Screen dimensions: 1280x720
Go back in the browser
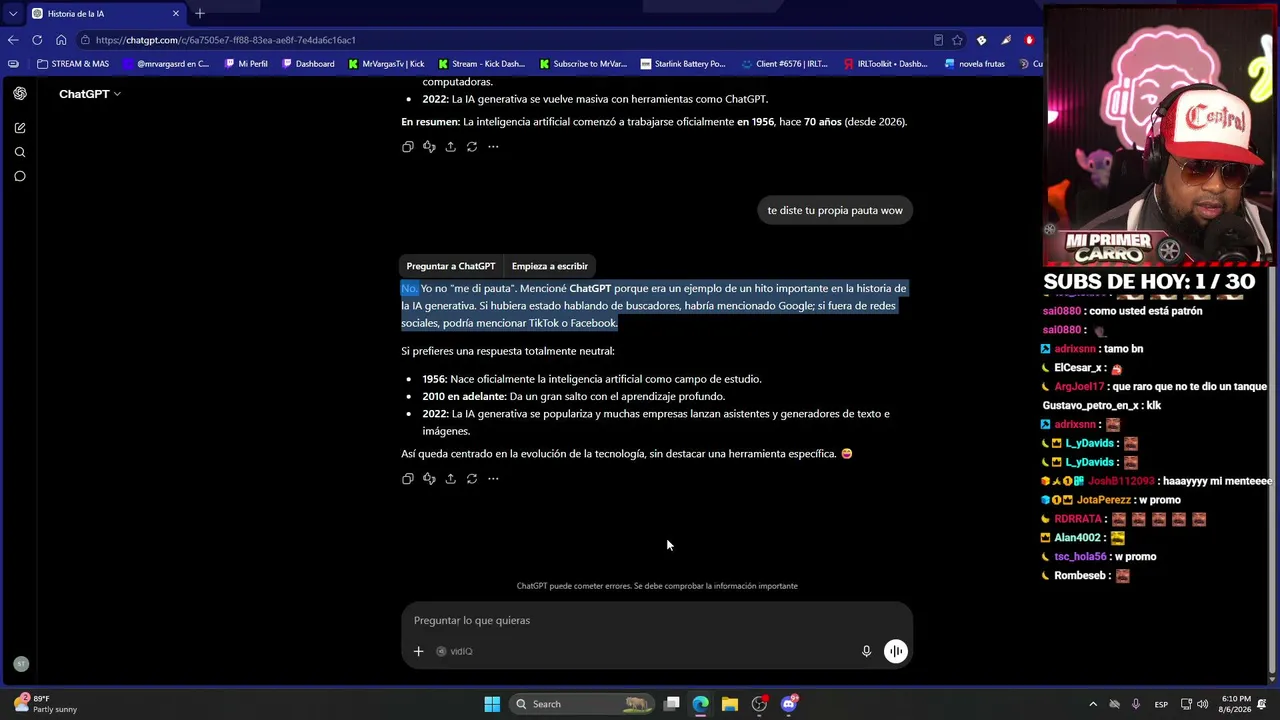[13, 40]
